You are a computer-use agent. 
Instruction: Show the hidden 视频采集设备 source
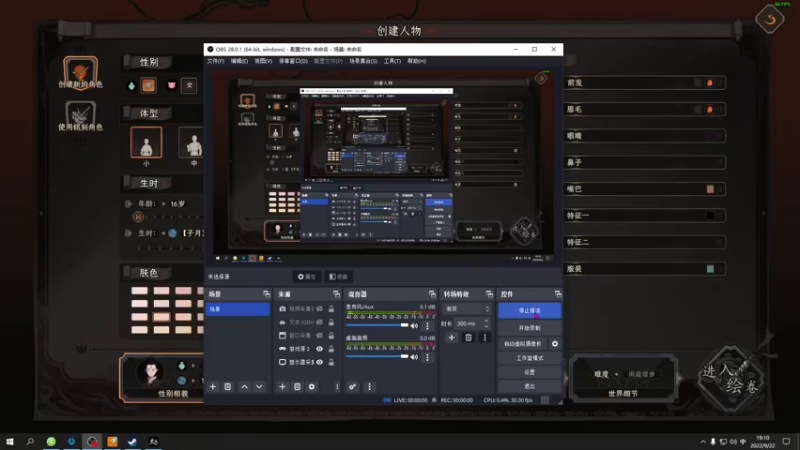[319, 309]
